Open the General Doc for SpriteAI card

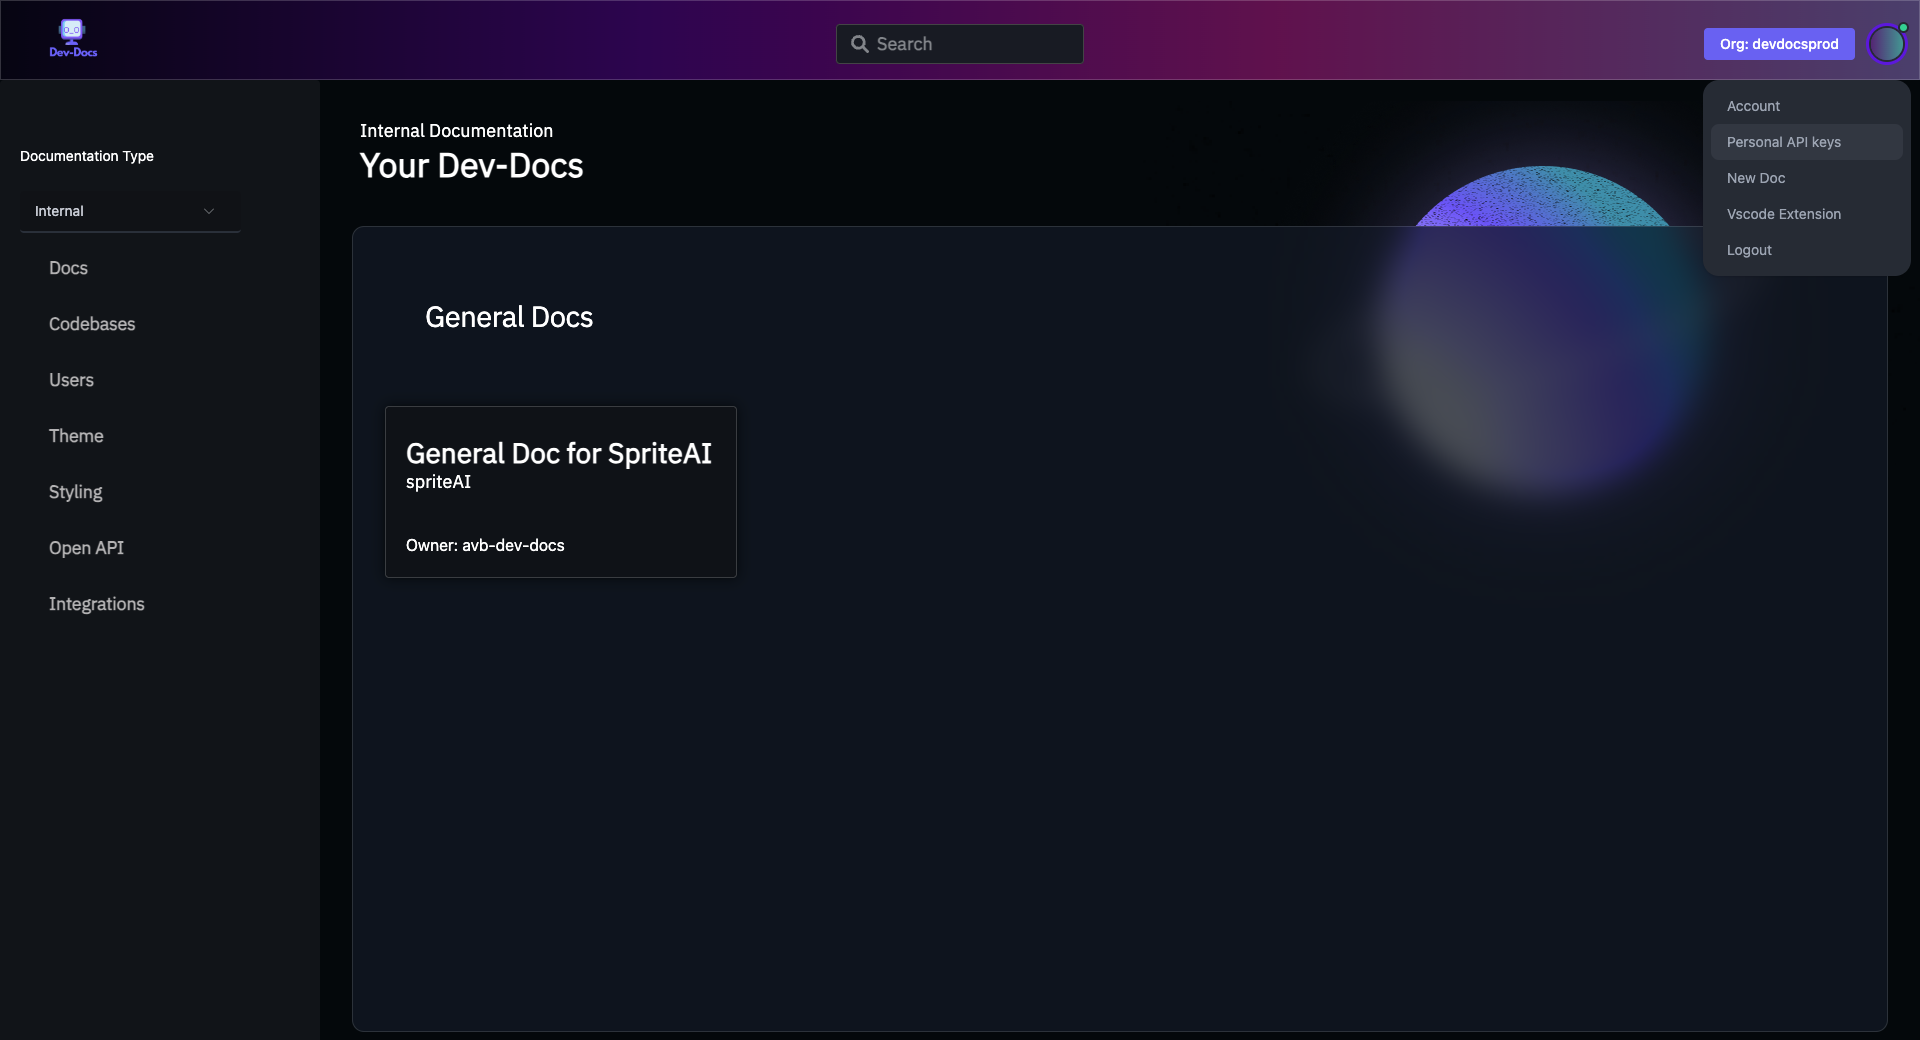pos(560,492)
